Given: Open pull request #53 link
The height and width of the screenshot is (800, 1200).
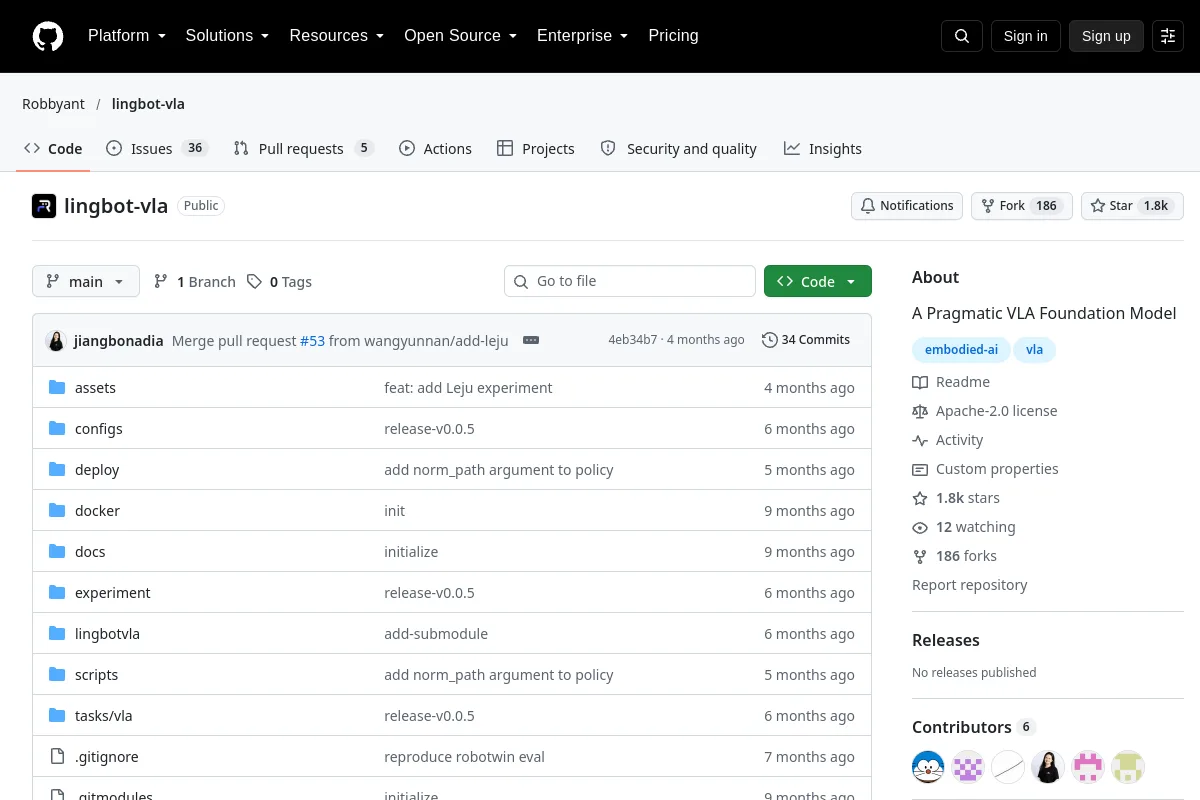Looking at the screenshot, I should [312, 341].
